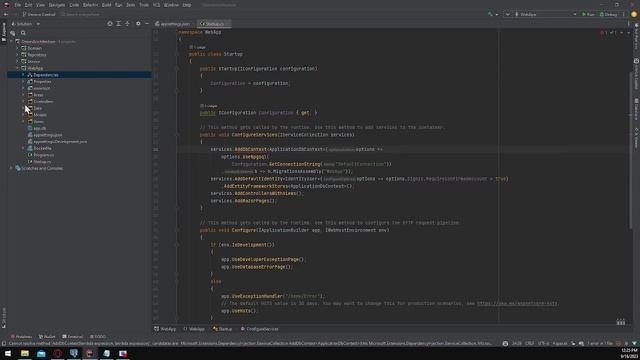Screen dimensions: 640x360
Task: Expand all nodes in Solution explorer
Action: pyautogui.click(x=118, y=24)
